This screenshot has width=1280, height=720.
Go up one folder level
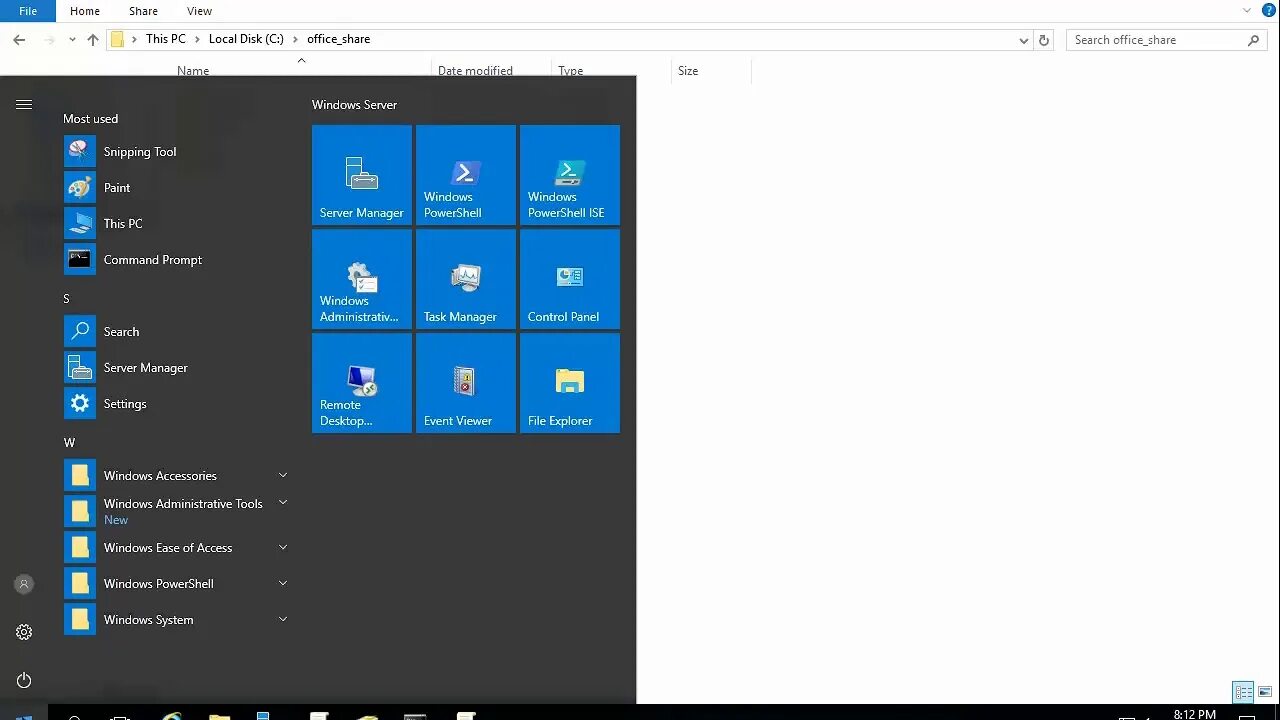point(93,40)
